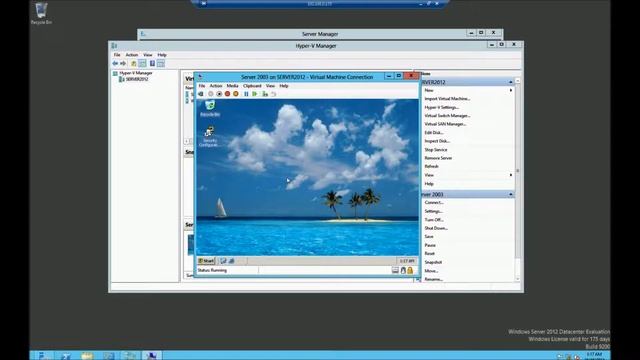The width and height of the screenshot is (640, 360).
Task: Click Show/Hide console tree icon in Hyper-V Manager
Action: [x=142, y=63]
